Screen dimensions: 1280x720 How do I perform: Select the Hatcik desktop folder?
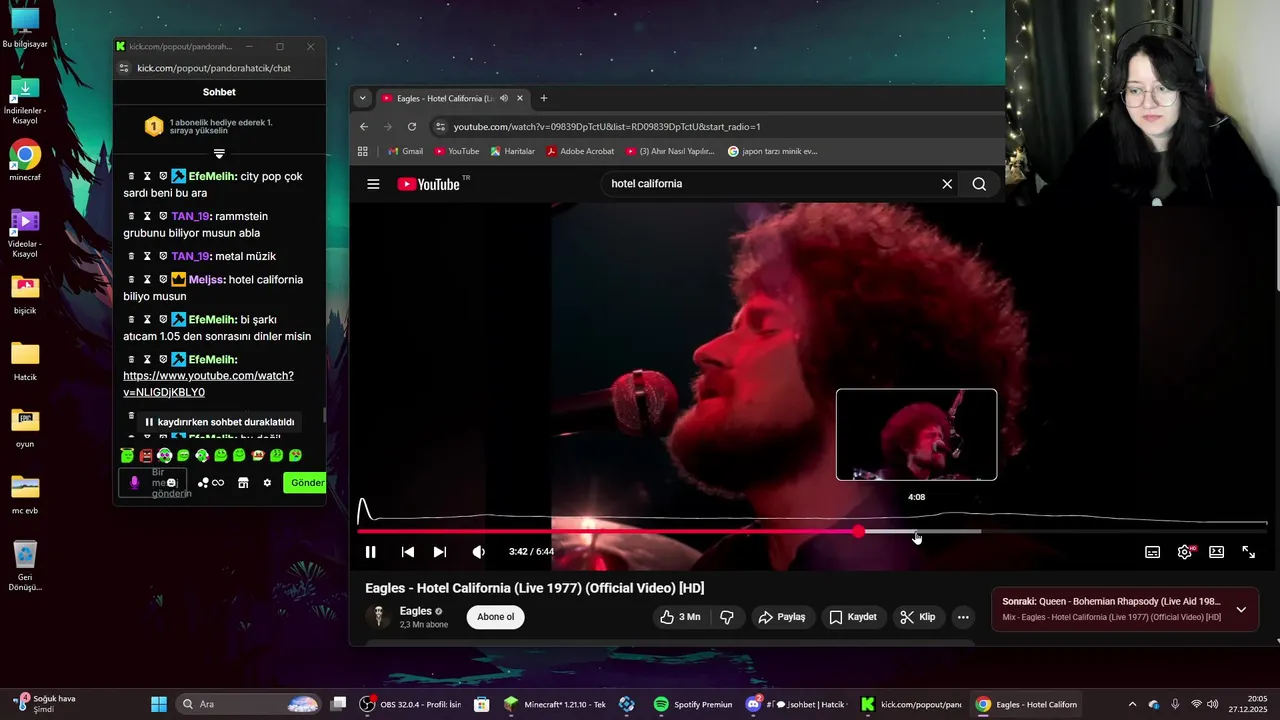click(25, 361)
